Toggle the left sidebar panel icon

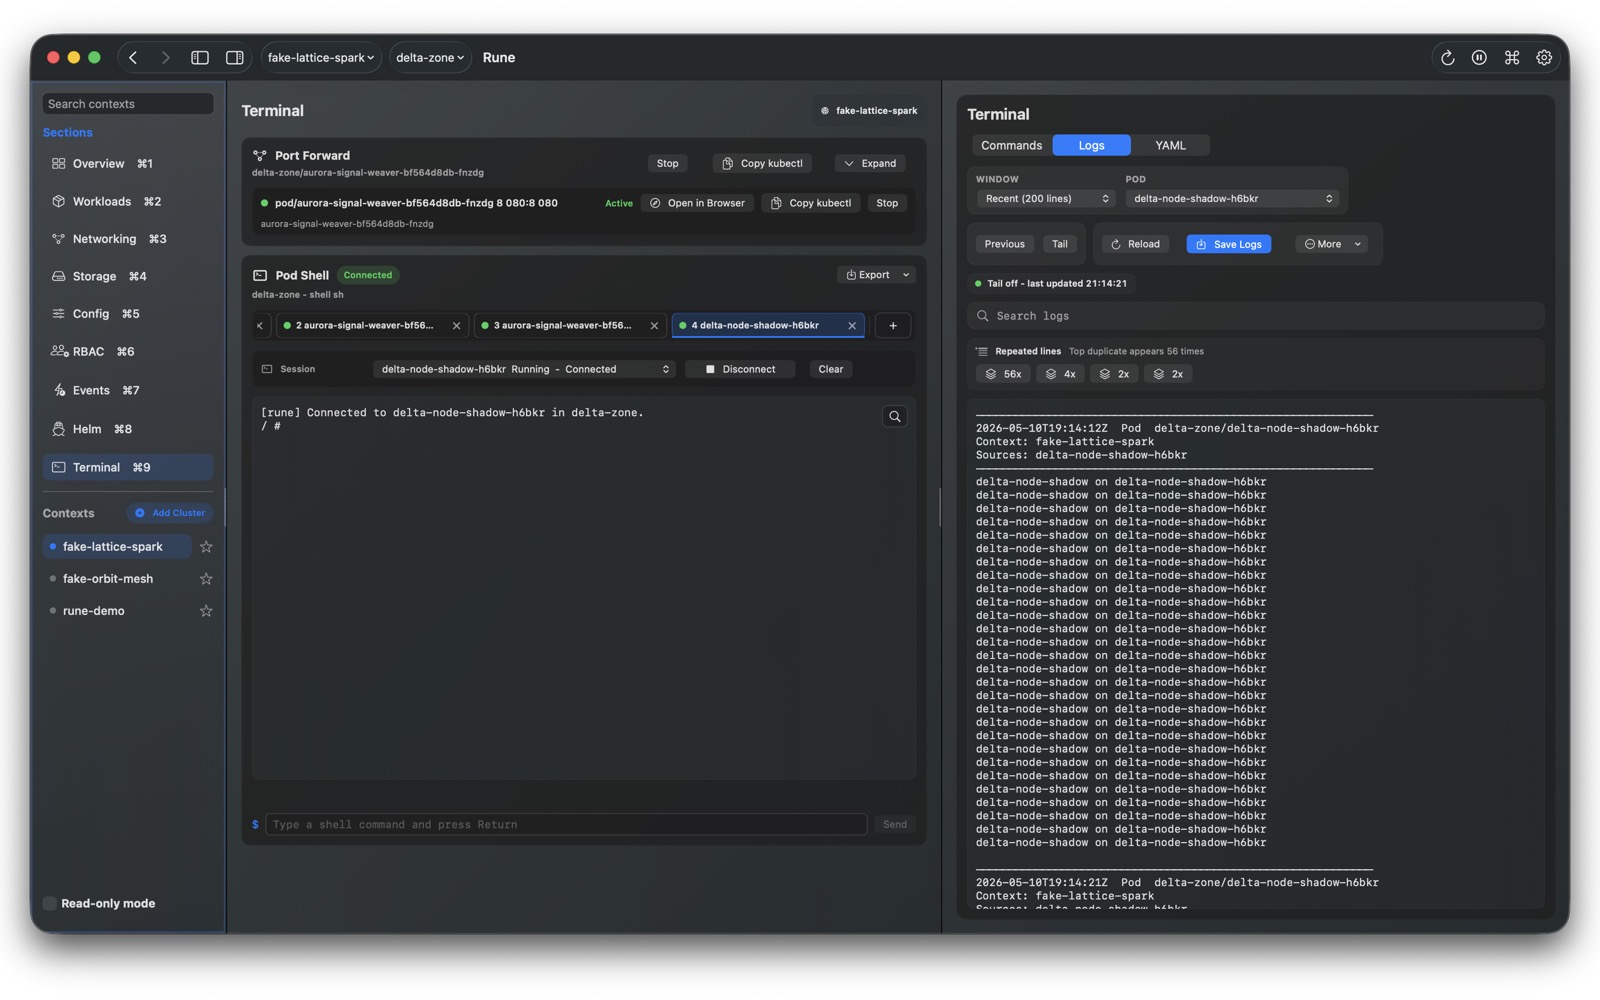pyautogui.click(x=200, y=58)
